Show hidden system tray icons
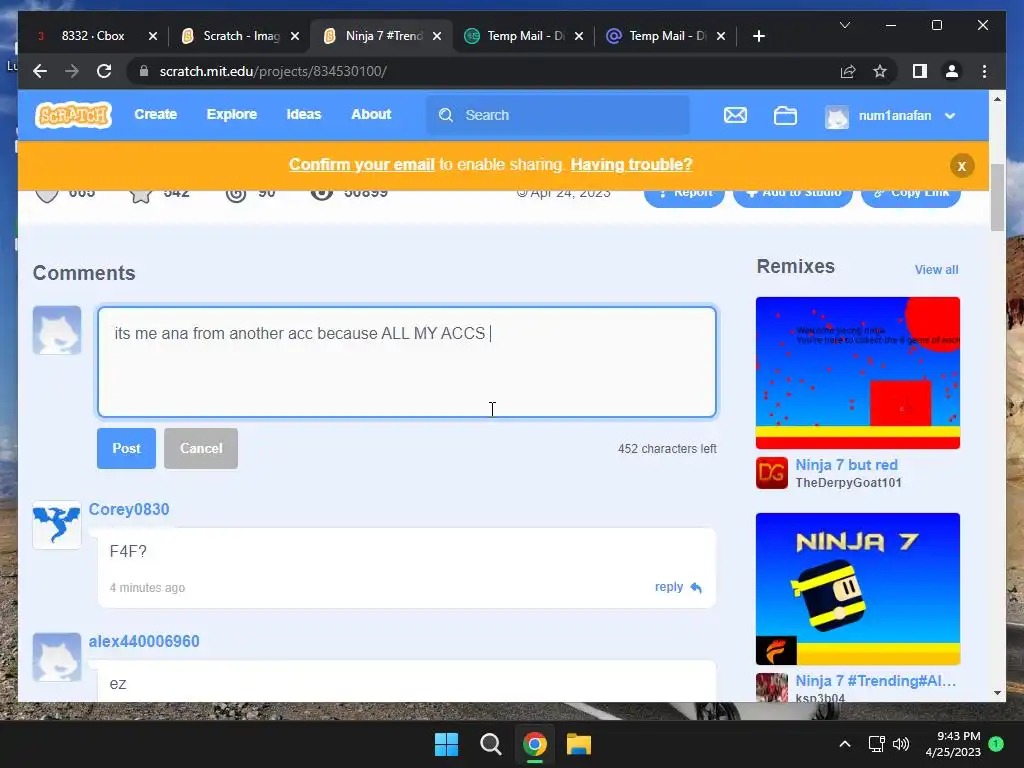Image resolution: width=1024 pixels, height=768 pixels. click(x=844, y=744)
